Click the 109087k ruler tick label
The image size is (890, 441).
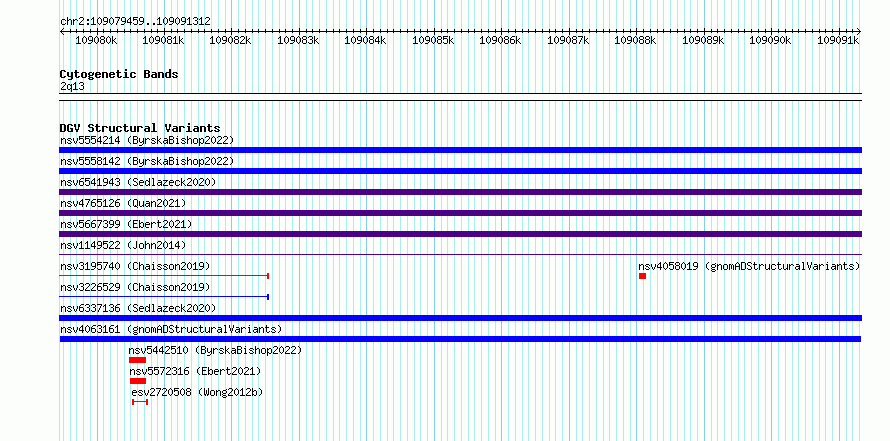[569, 40]
